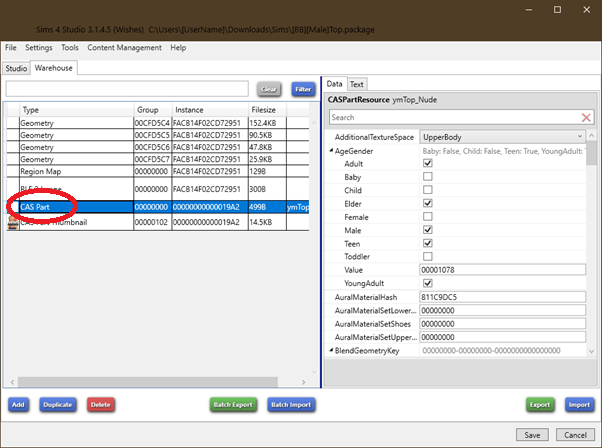602x448 pixels.
Task: Uncheck the Male checkbox
Action: pyautogui.click(x=427, y=230)
